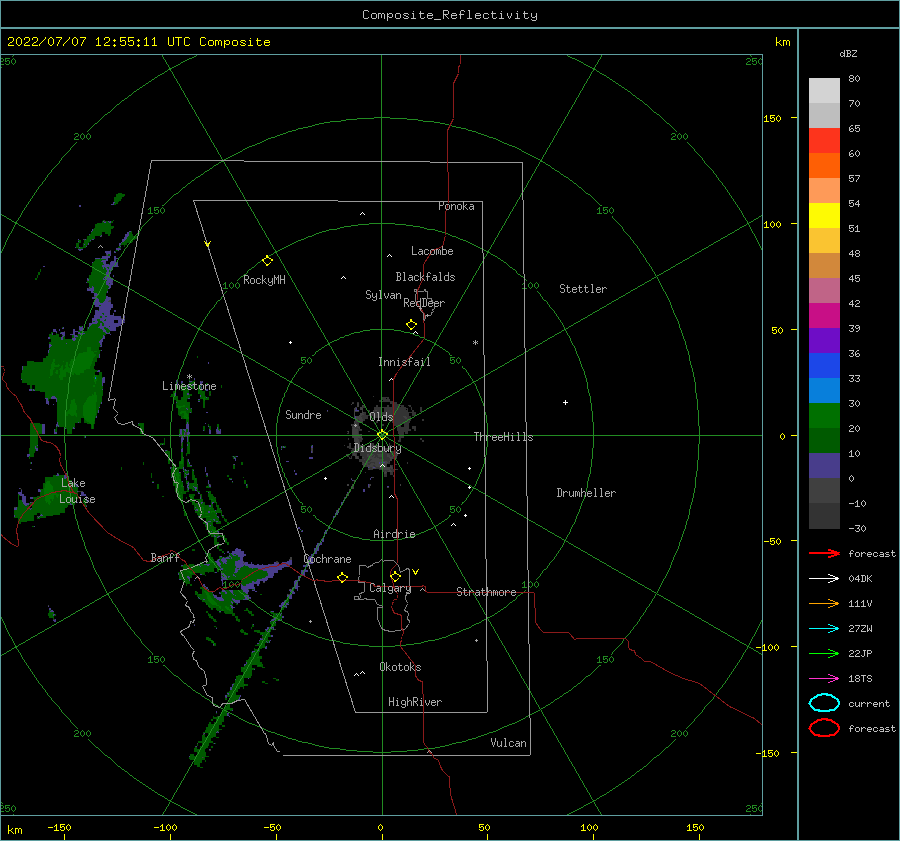Click the red forecast ellipse in legend
This screenshot has height=841, width=900.
tap(824, 728)
